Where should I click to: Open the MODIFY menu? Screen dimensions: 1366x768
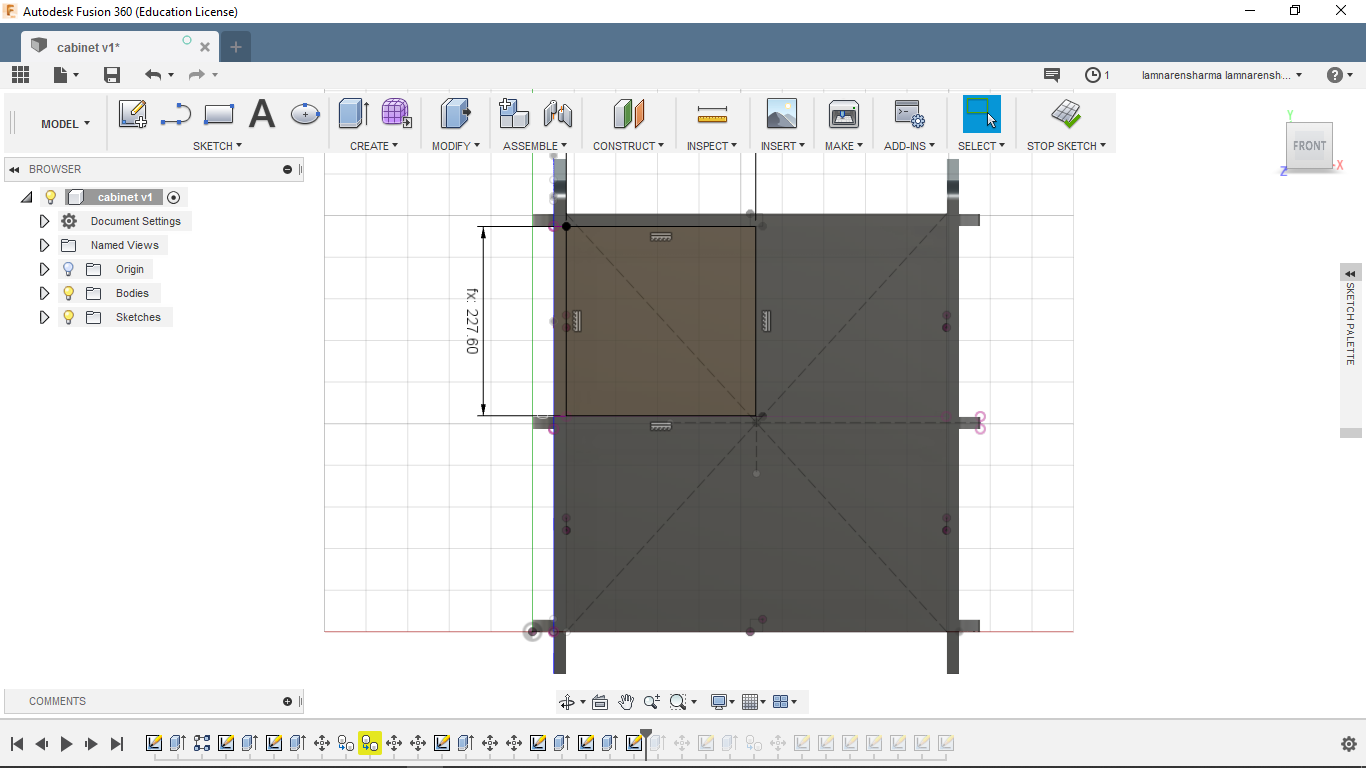(x=455, y=146)
